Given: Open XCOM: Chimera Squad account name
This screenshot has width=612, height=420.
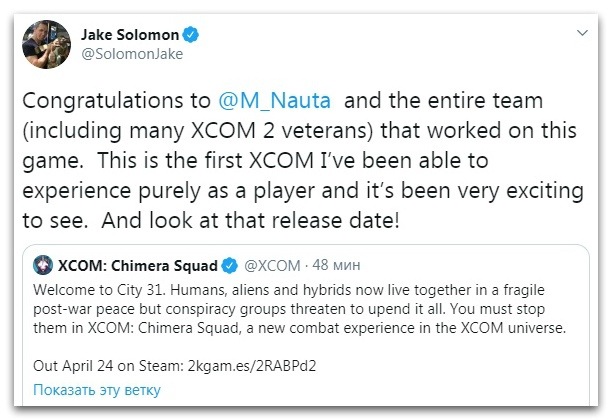Looking at the screenshot, I should (137, 265).
